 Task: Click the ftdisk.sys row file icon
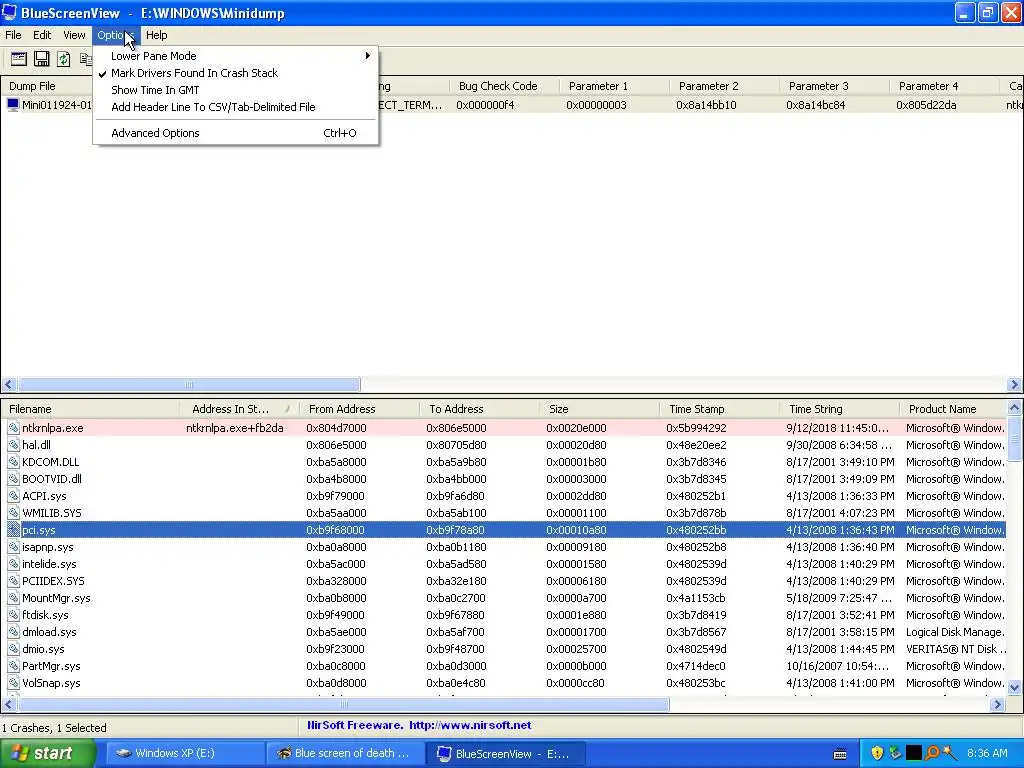click(13, 615)
